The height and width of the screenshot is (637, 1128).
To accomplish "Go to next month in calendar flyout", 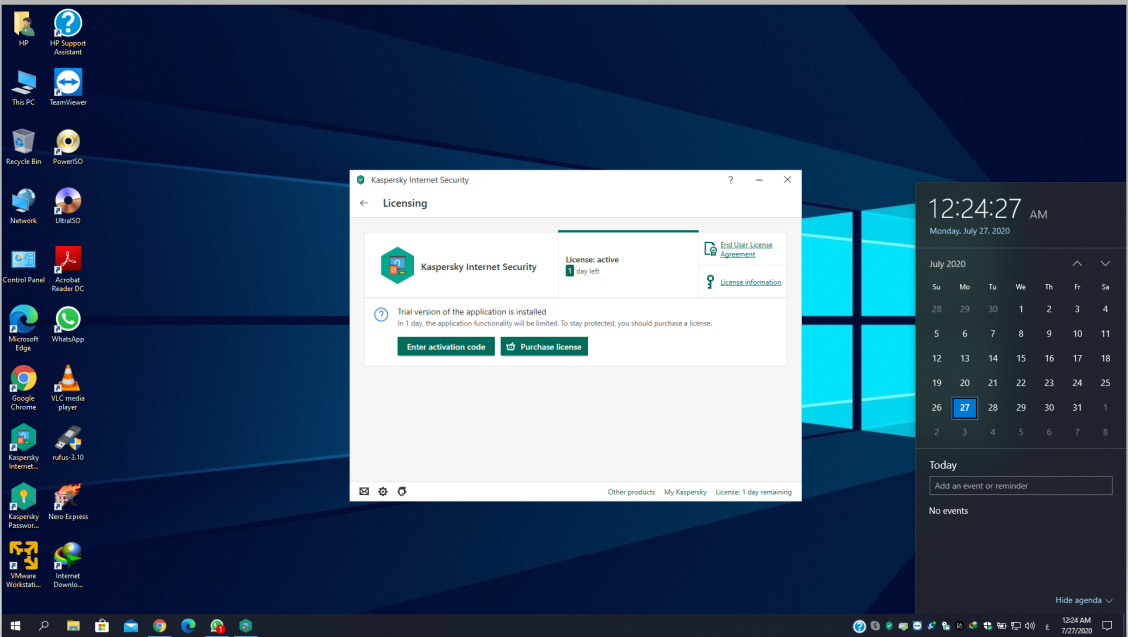I will point(1105,263).
